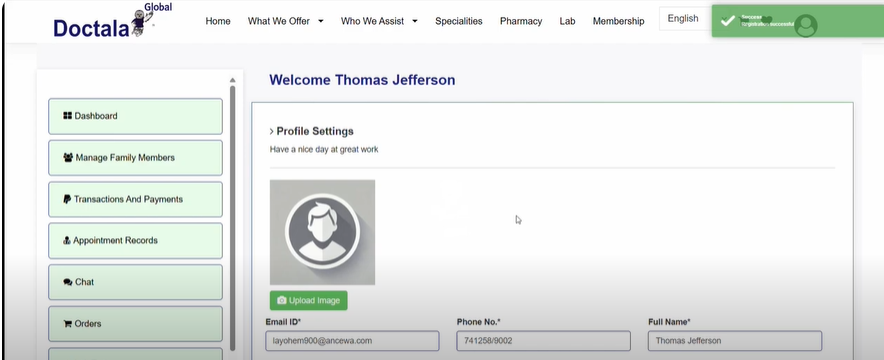The image size is (884, 360).
Task: Open the Specialities page
Action: (x=458, y=21)
